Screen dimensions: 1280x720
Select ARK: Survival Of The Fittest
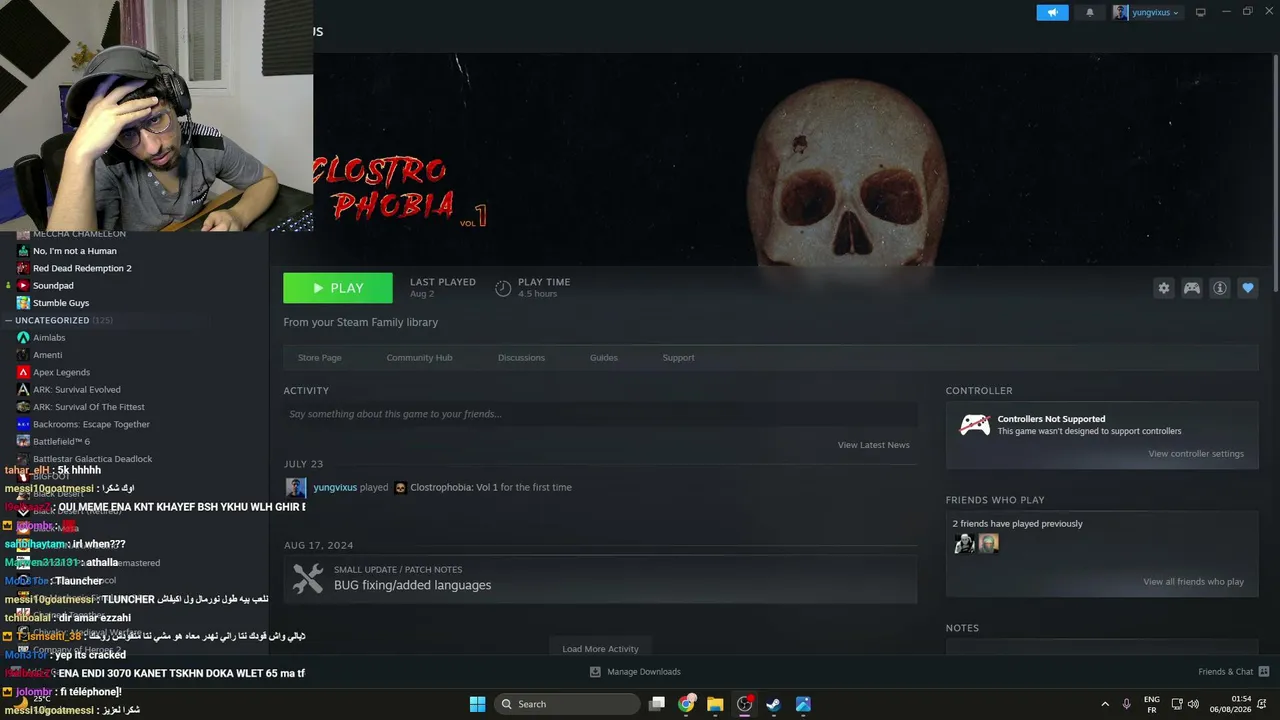click(x=89, y=407)
